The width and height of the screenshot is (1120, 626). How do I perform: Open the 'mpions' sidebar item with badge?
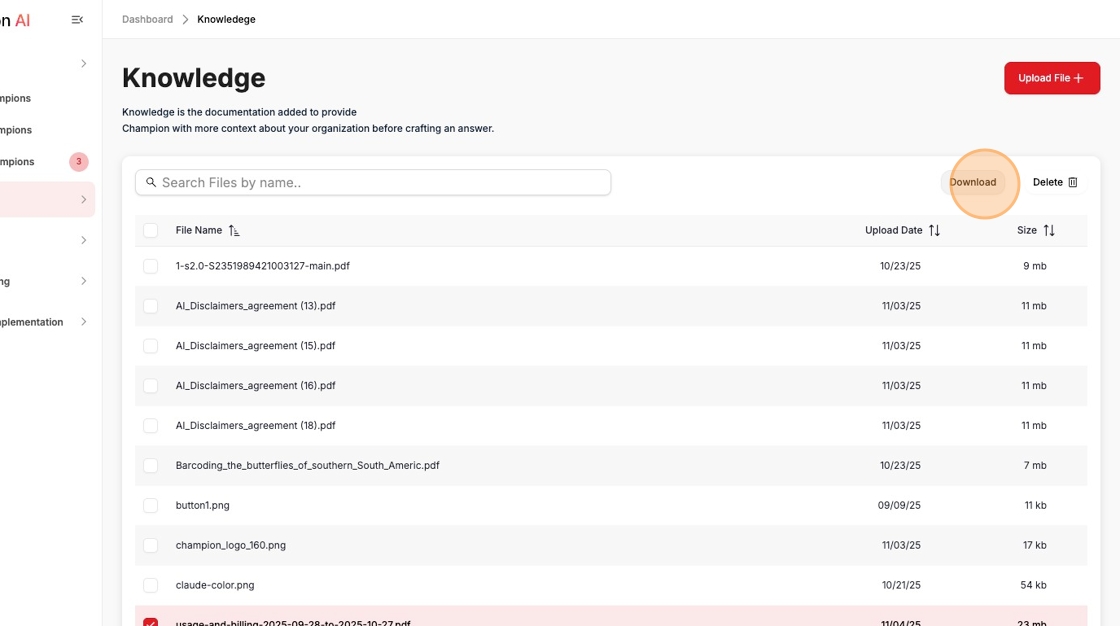click(17, 162)
